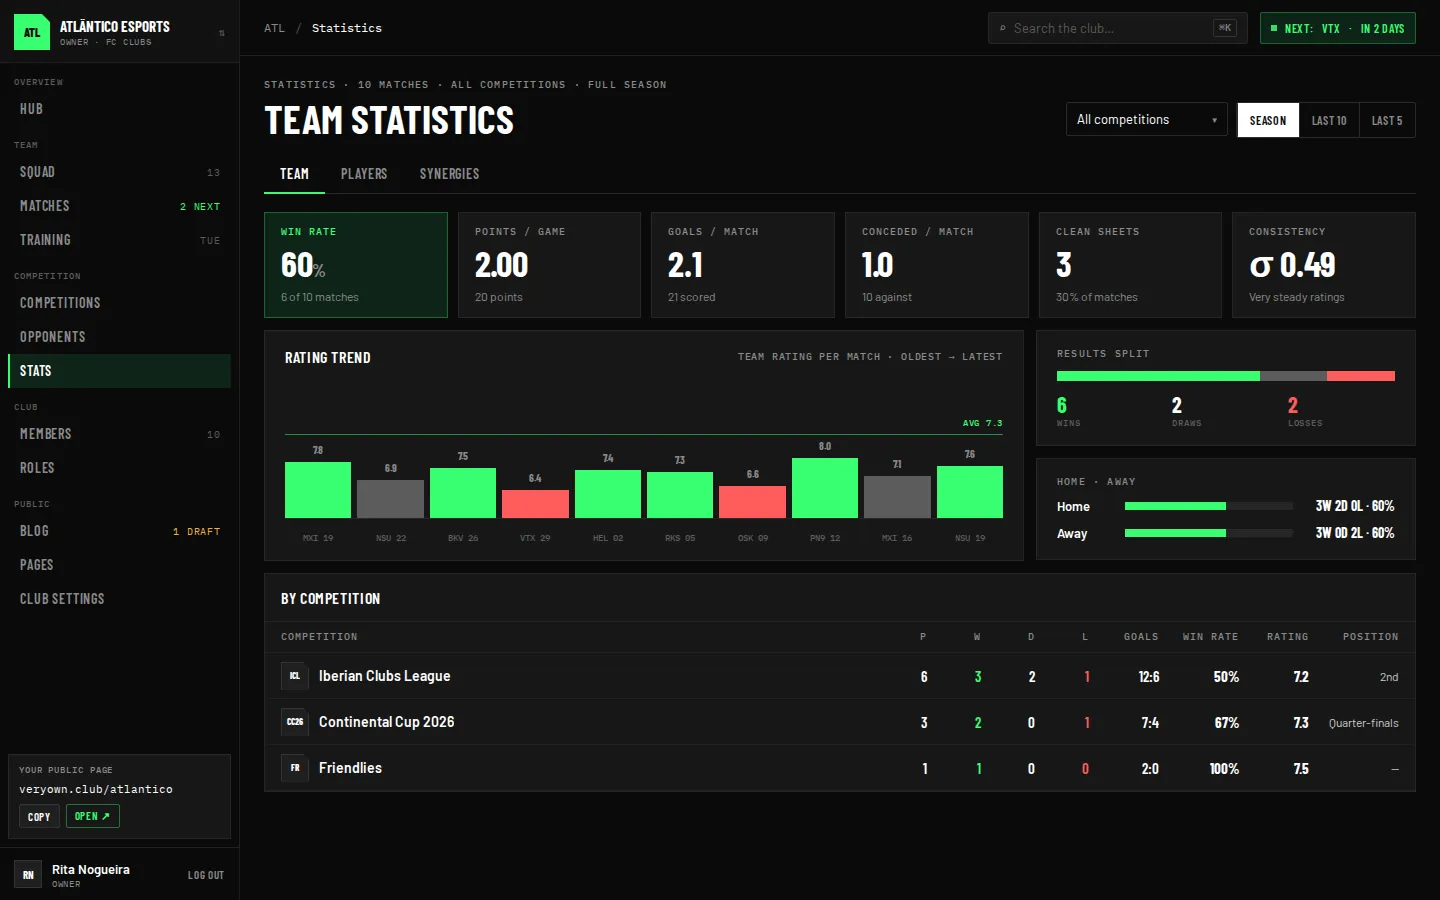This screenshot has width=1440, height=900.
Task: Switch range to LAST 10
Action: [1329, 120]
